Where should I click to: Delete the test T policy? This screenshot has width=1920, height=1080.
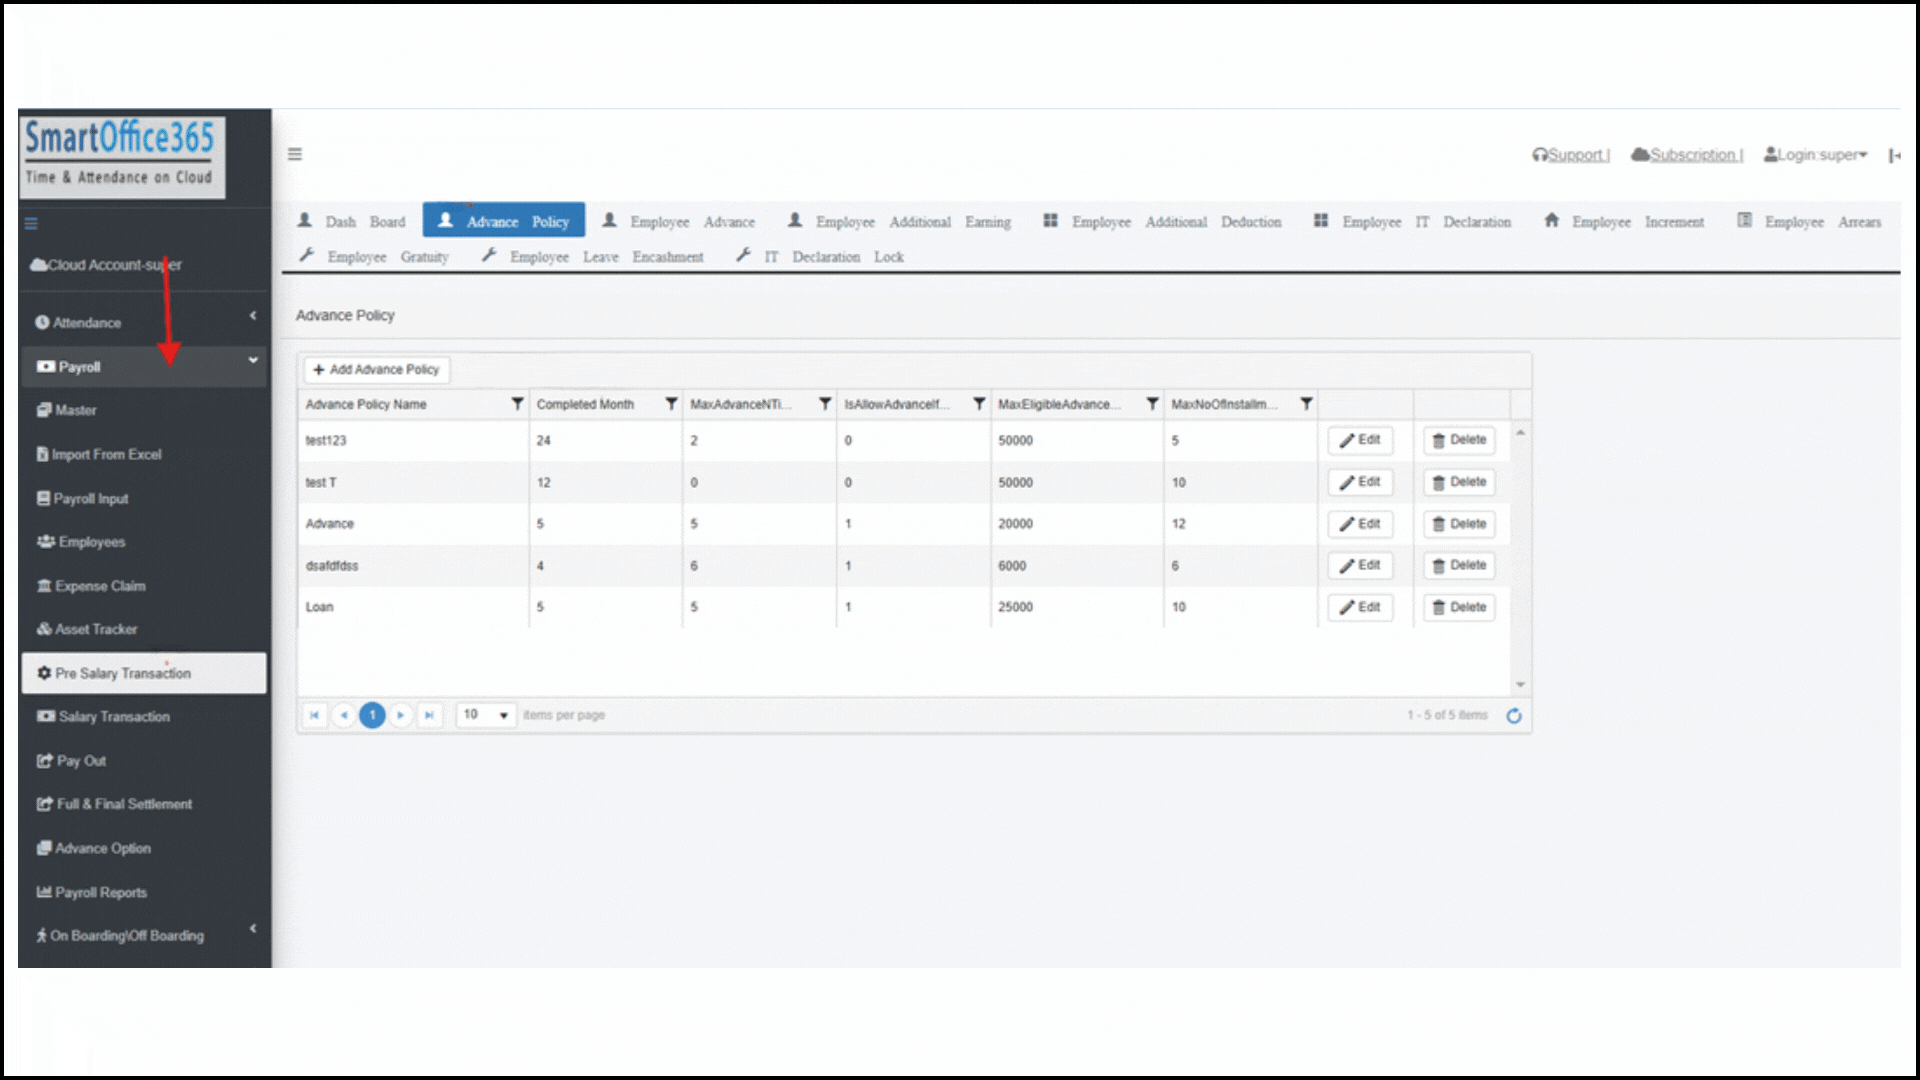point(1459,482)
